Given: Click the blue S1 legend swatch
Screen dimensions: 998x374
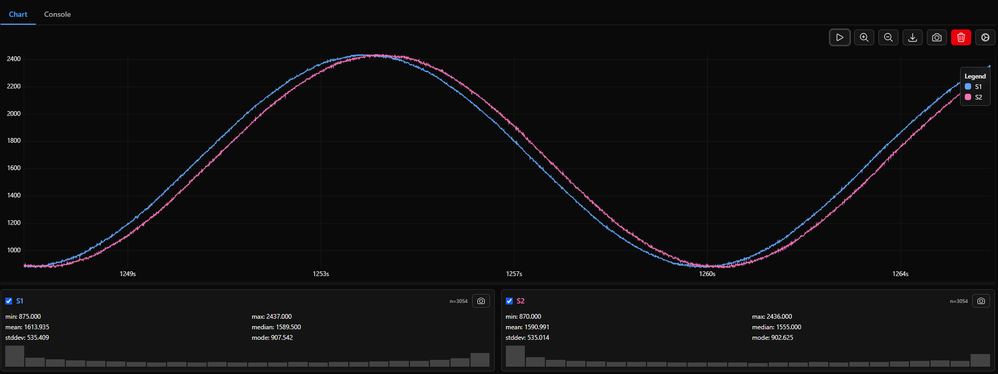Looking at the screenshot, I should point(968,87).
